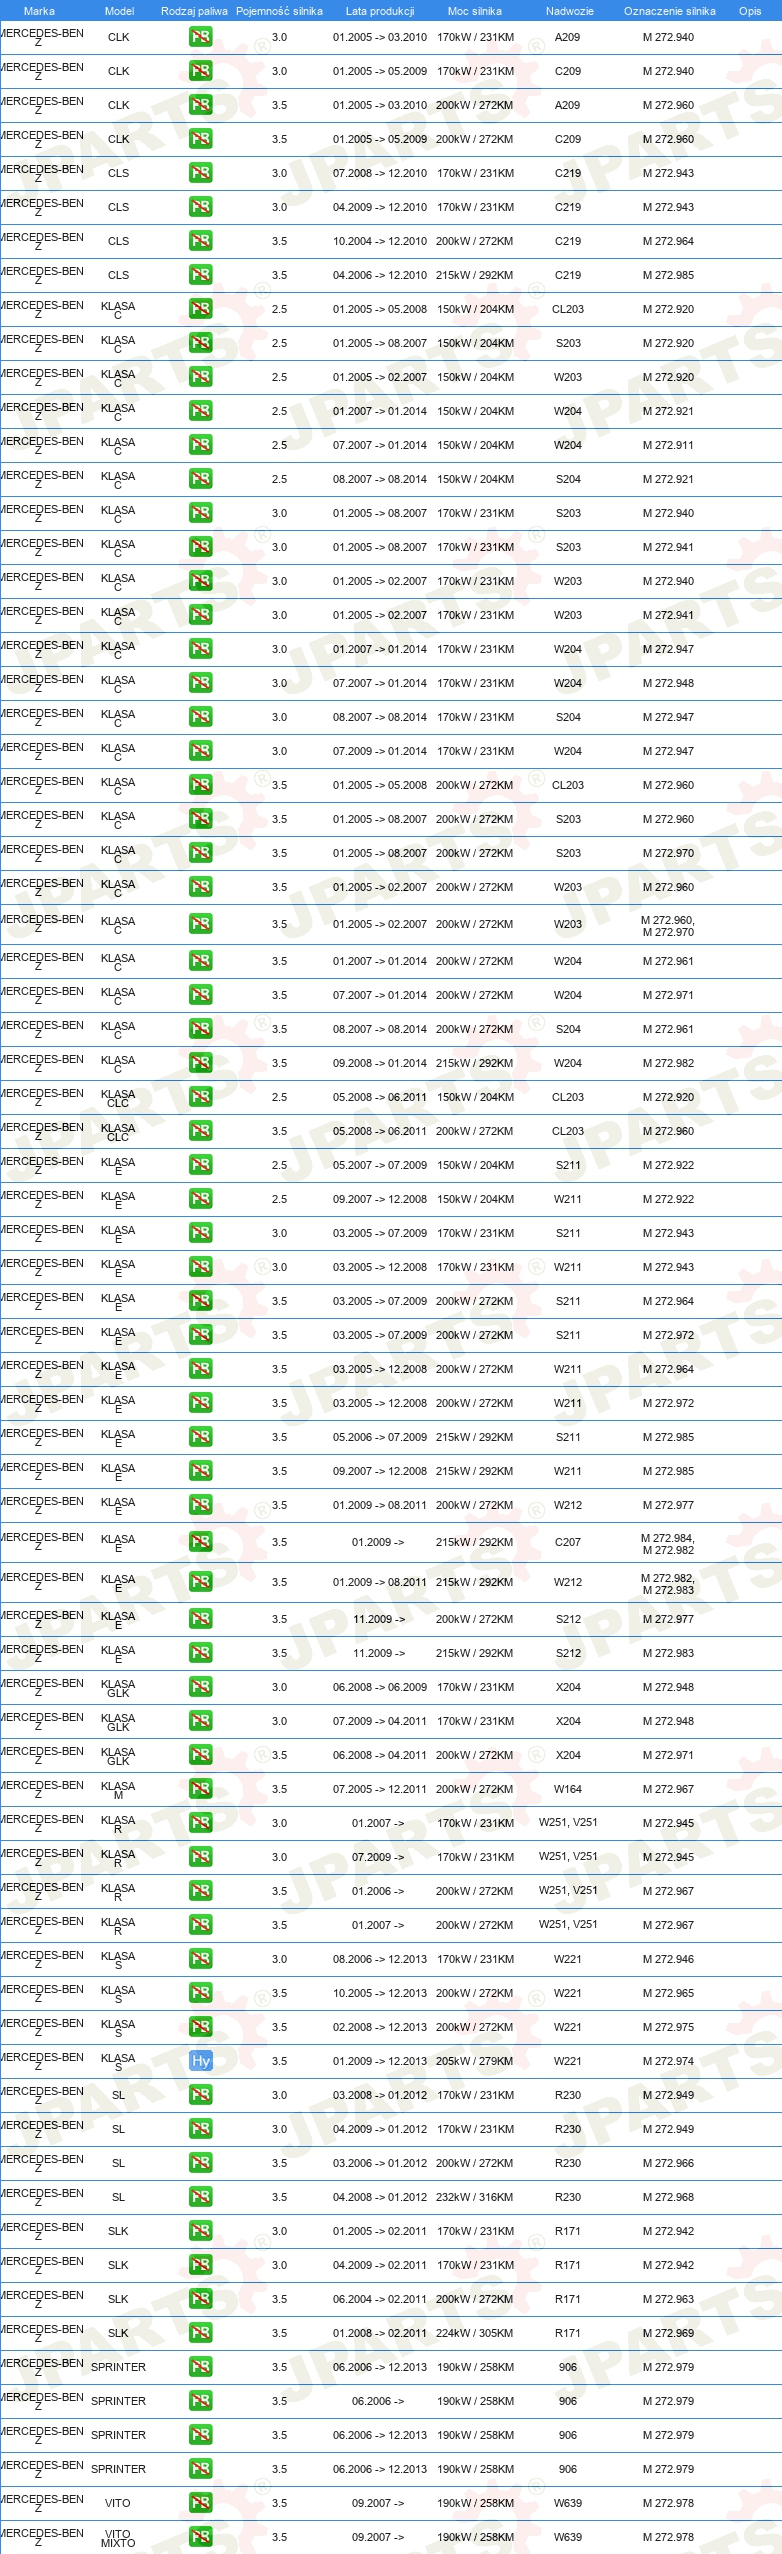
Task: Click the fuel icon in the 'M 272.982, M 272.983' row
Action: point(201,1582)
